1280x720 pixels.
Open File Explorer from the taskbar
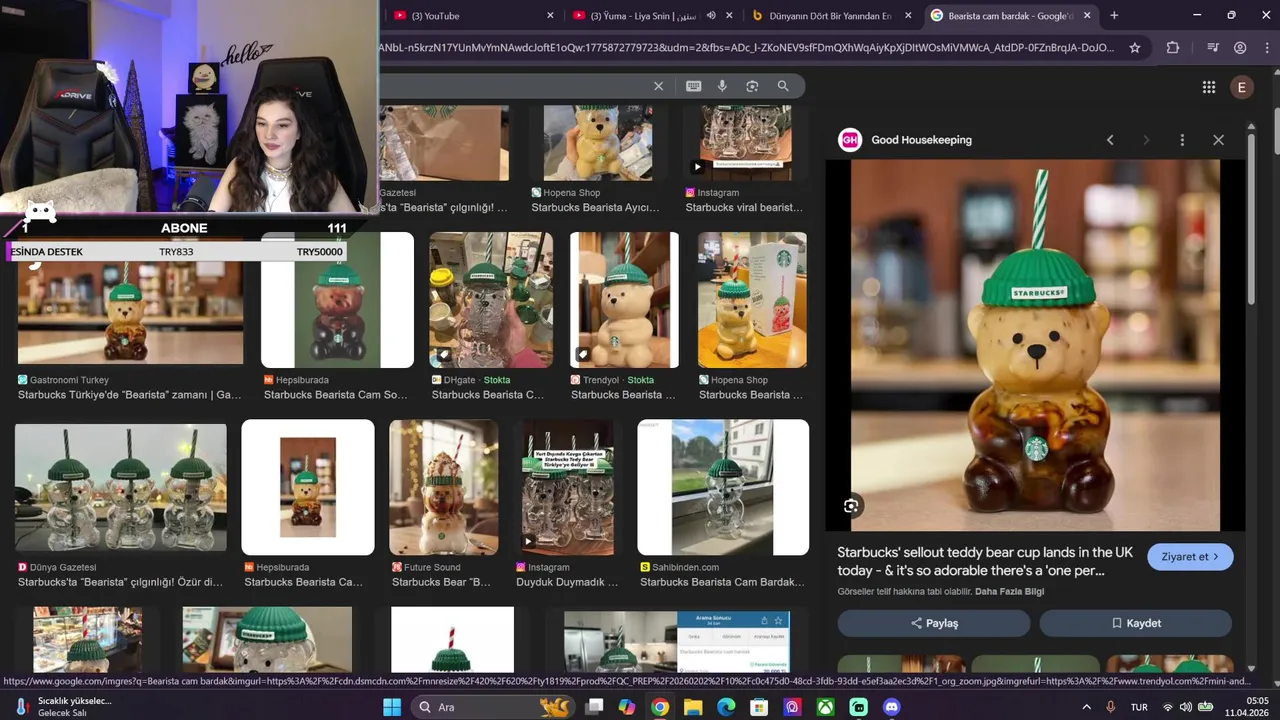693,707
